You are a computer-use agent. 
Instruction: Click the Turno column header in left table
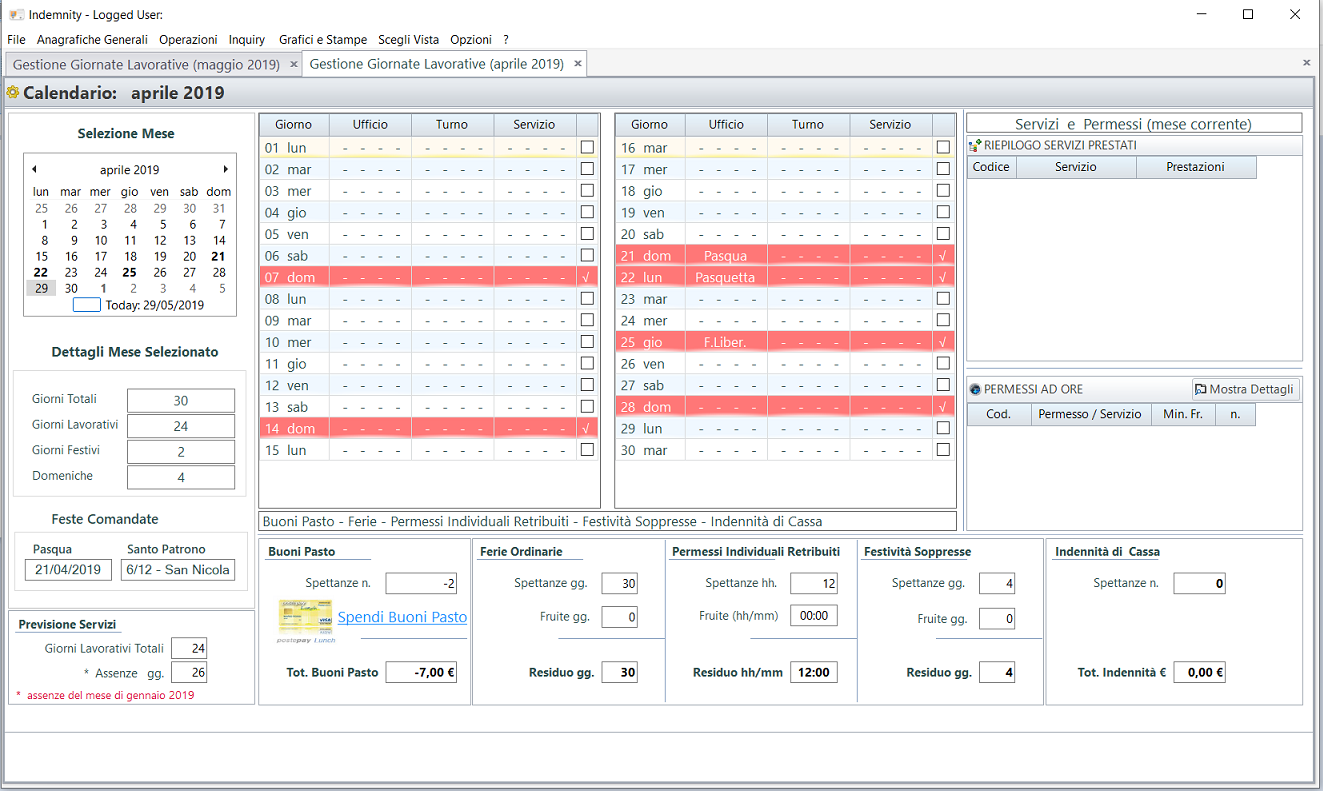coord(452,125)
